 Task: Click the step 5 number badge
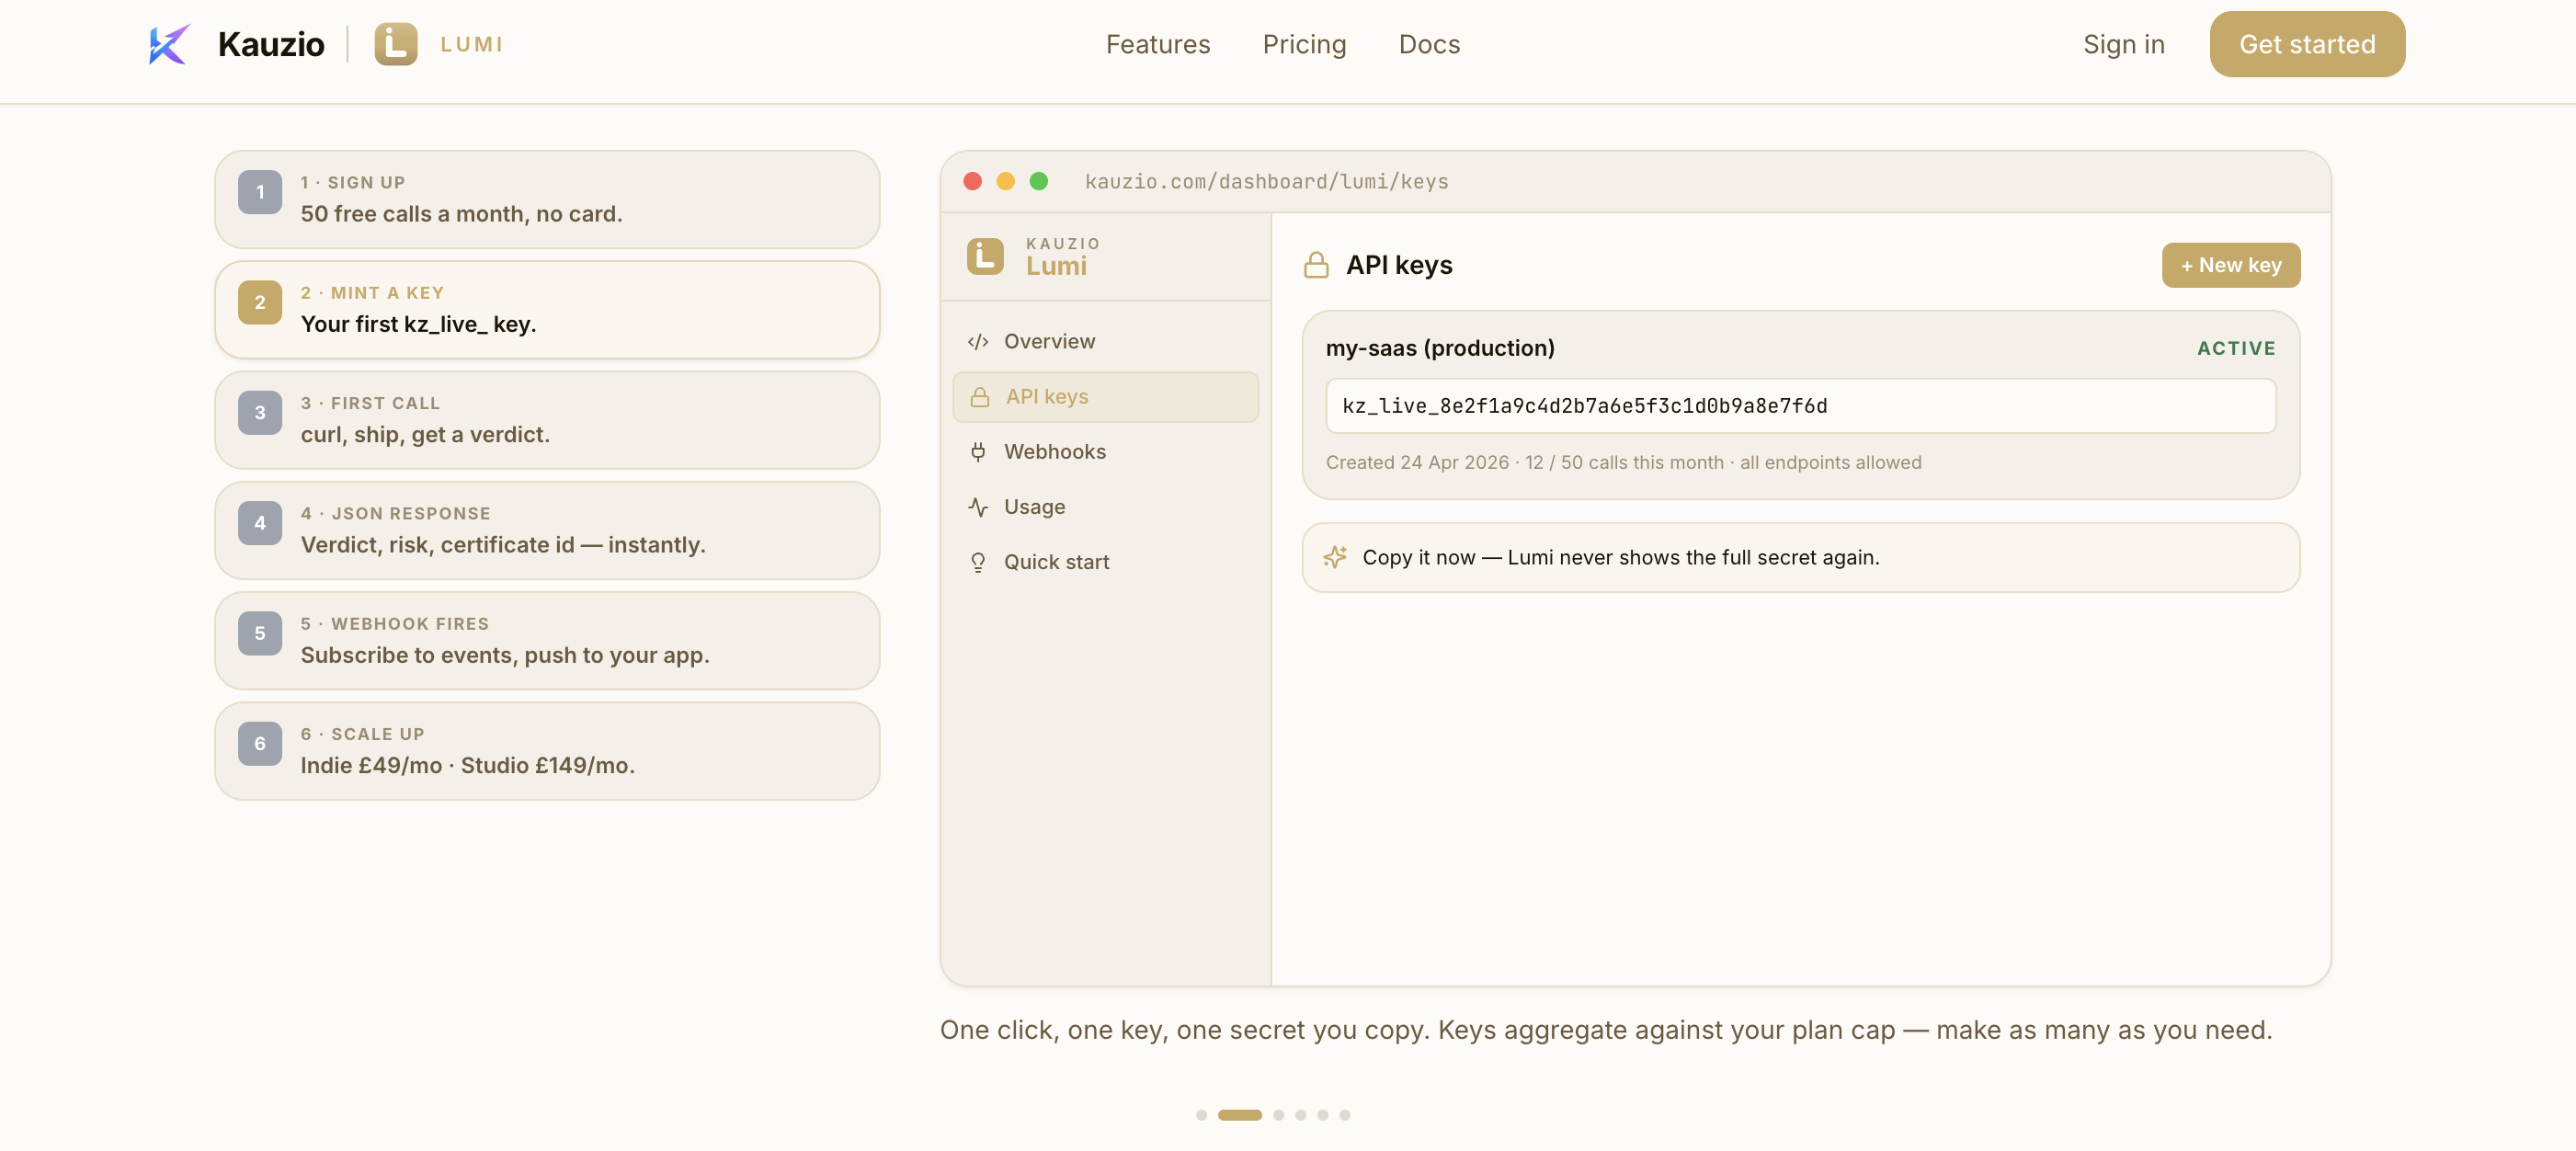click(260, 633)
